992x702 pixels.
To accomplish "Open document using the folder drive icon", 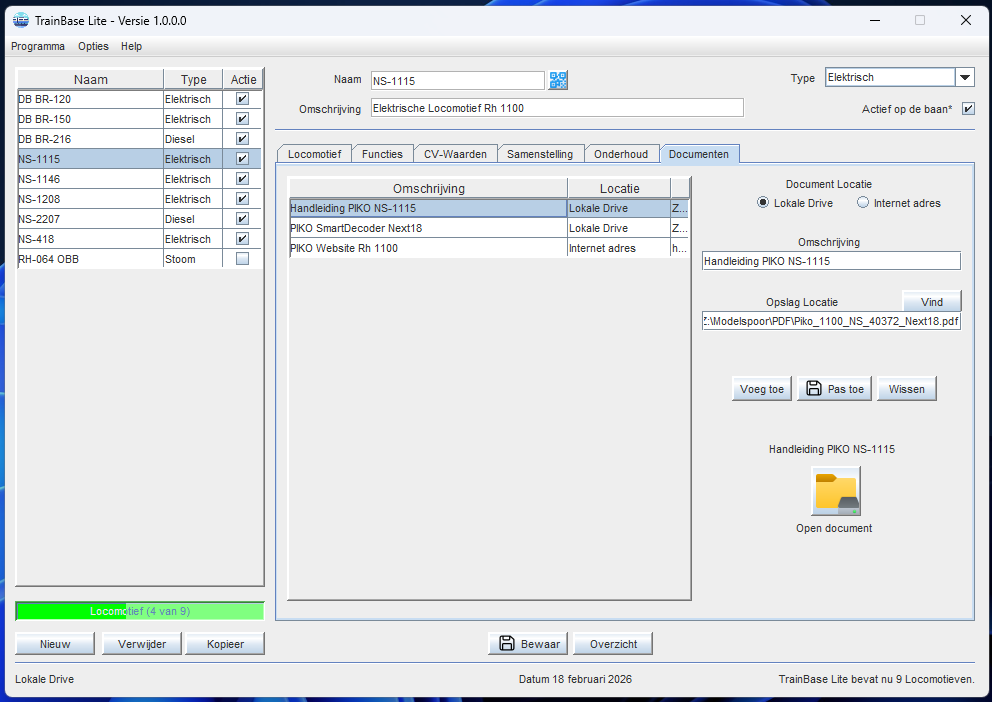I will [835, 491].
